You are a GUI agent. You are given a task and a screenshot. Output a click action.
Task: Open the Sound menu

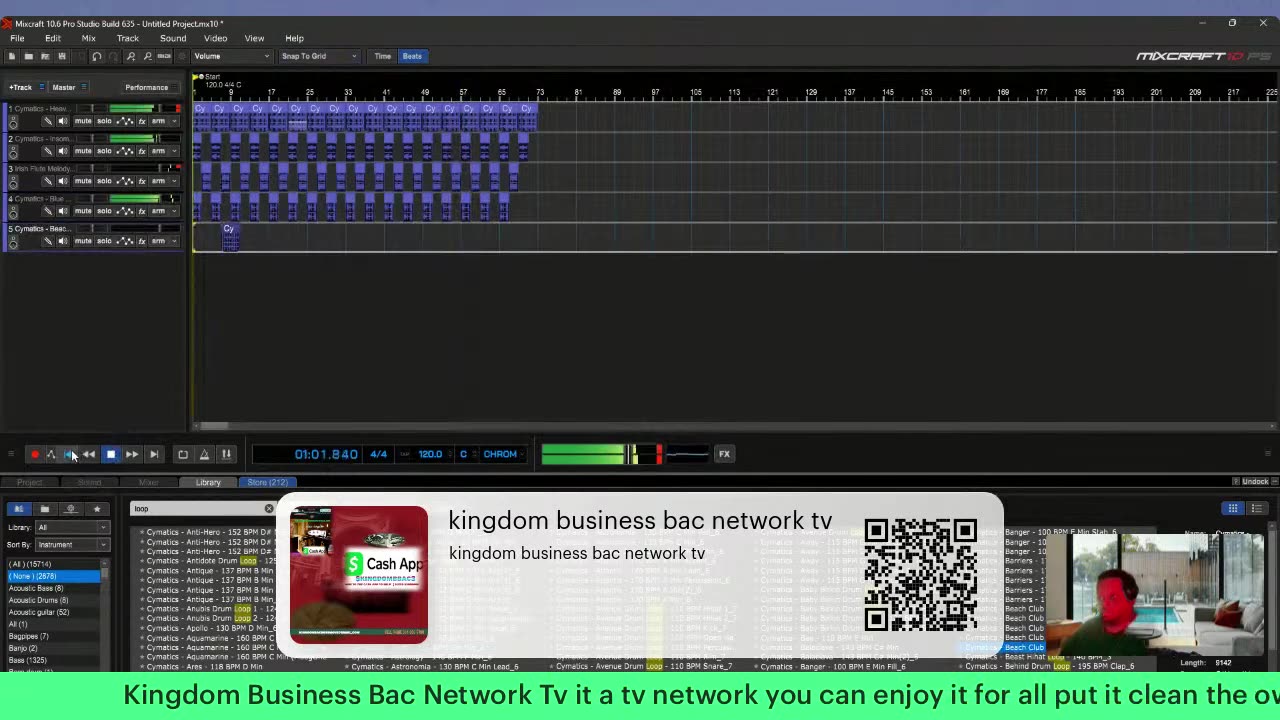click(x=173, y=38)
